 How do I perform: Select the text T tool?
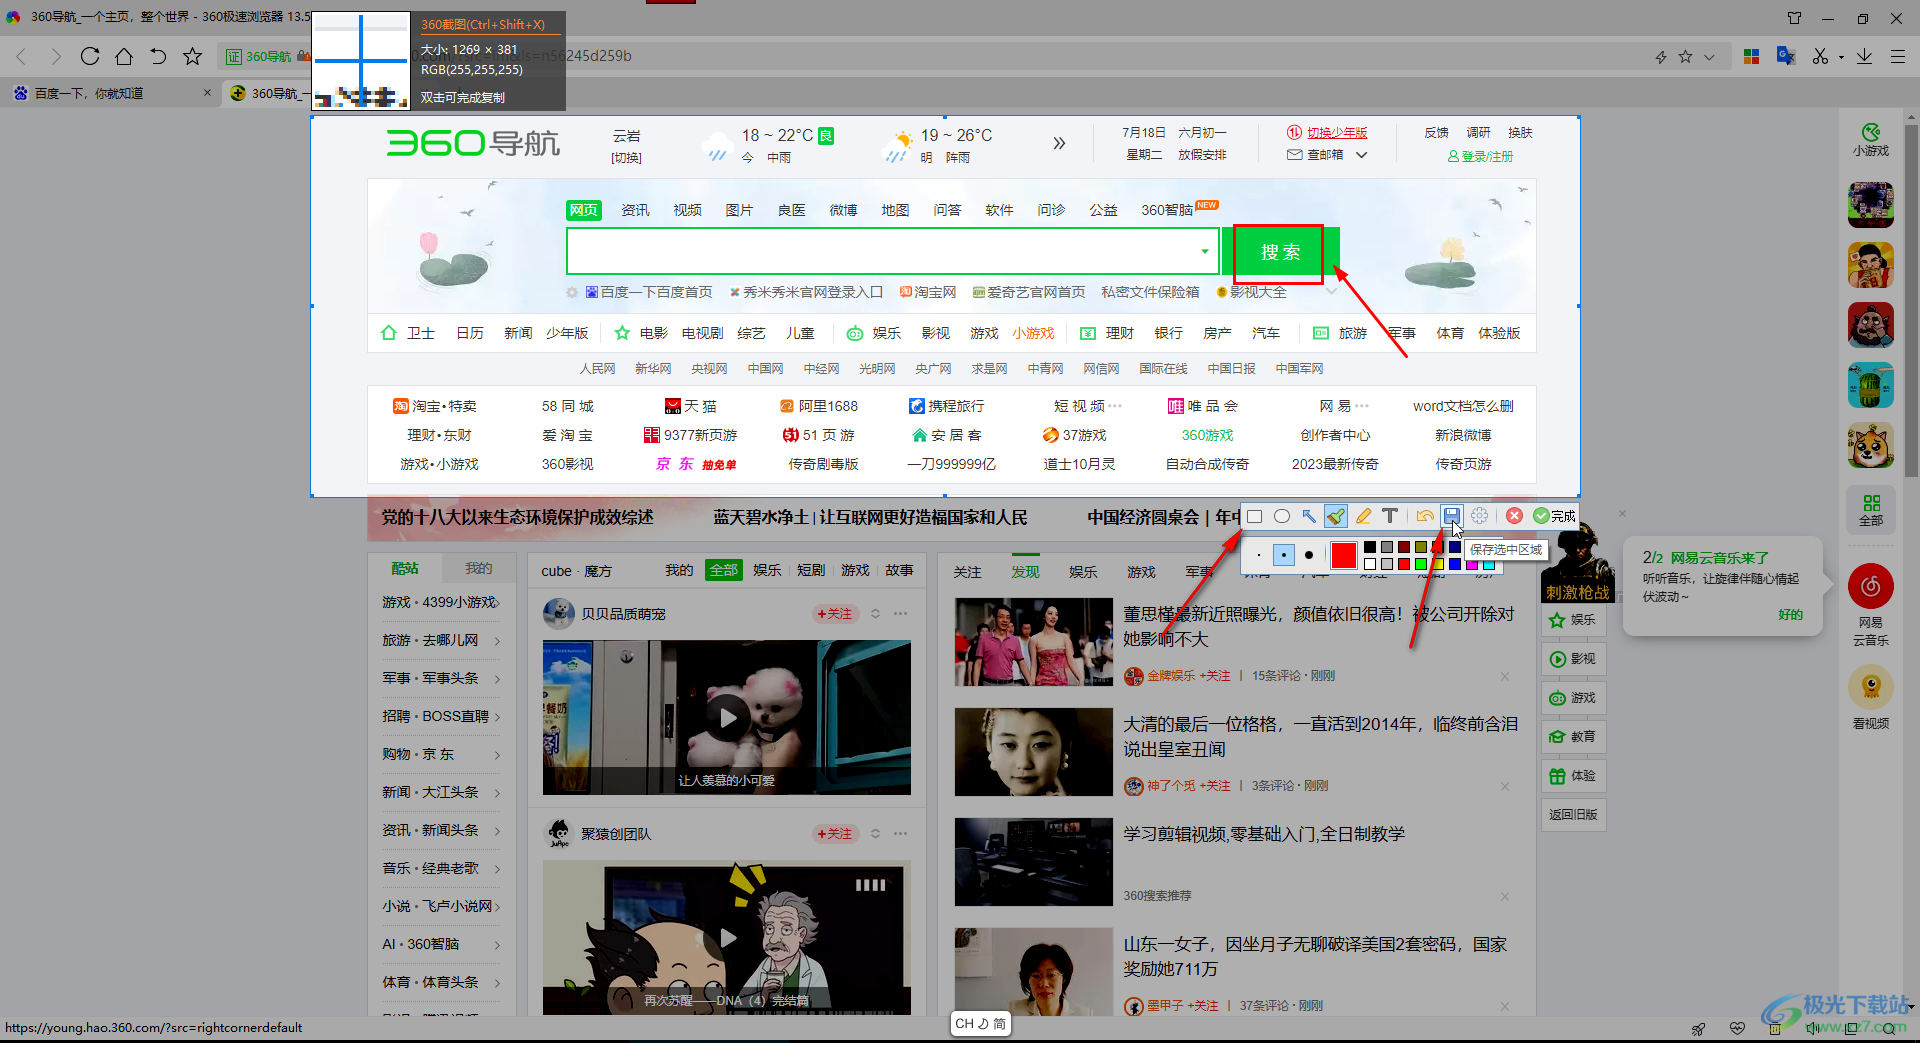pyautogui.click(x=1390, y=516)
